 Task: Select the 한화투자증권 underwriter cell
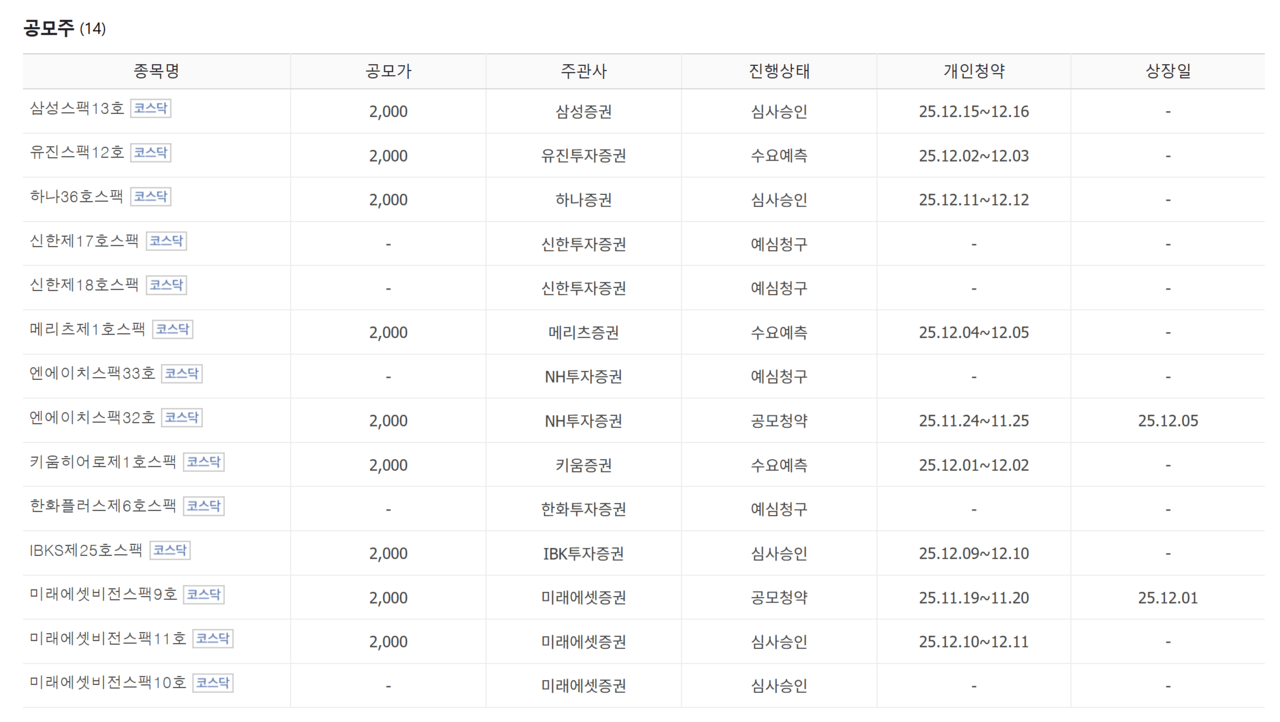click(584, 509)
